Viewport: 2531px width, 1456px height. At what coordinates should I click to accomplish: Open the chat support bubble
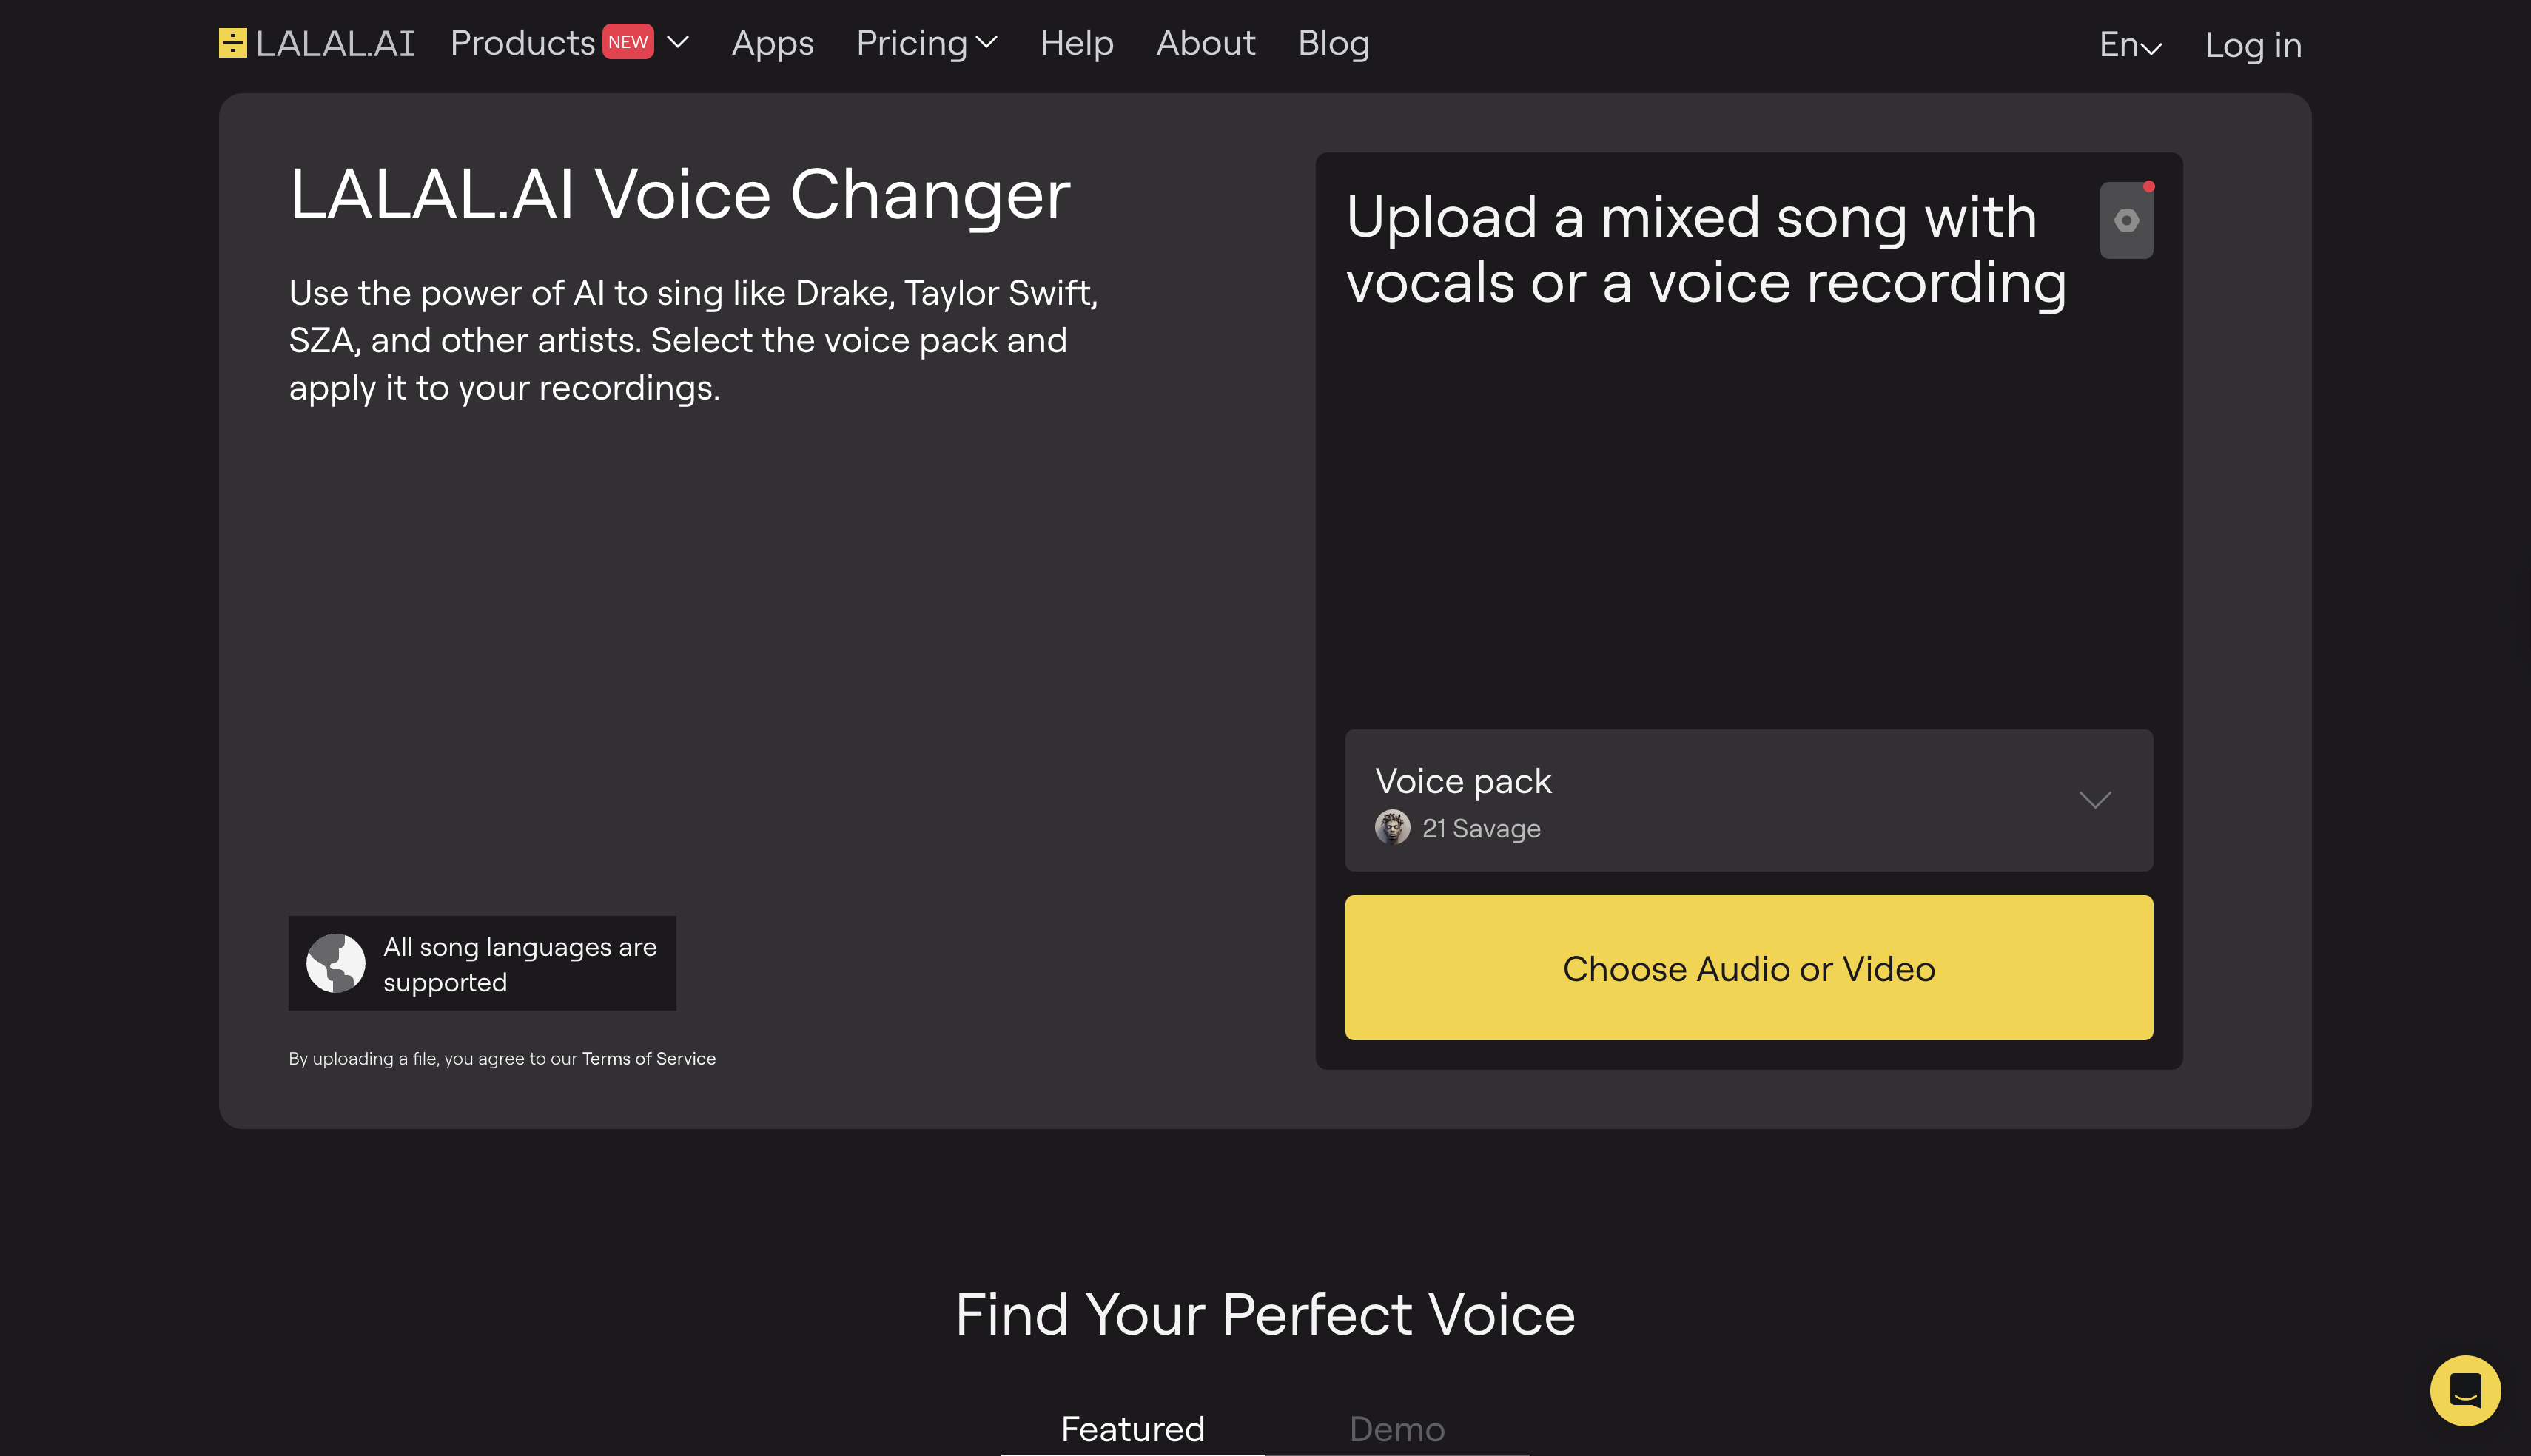[x=2466, y=1390]
